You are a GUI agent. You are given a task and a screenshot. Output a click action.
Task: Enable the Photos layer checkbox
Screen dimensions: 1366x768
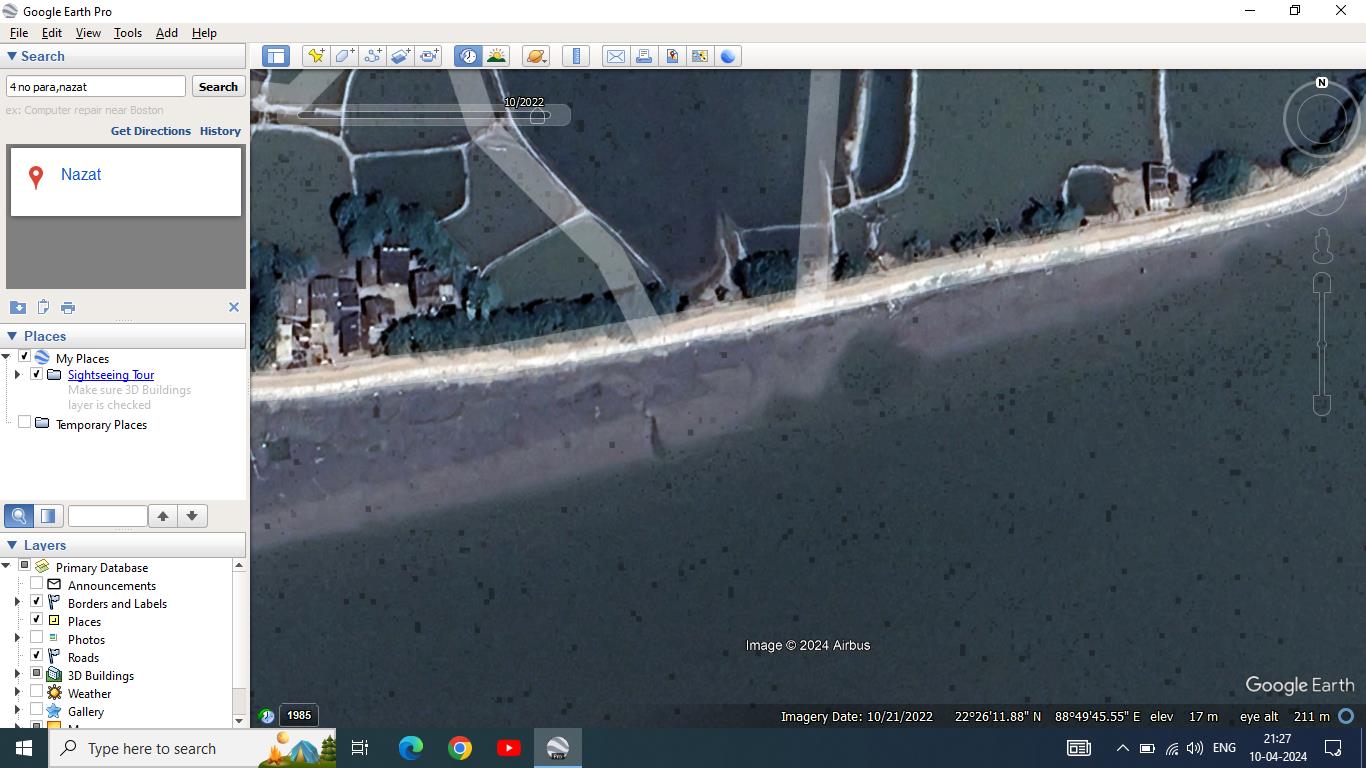[37, 639]
